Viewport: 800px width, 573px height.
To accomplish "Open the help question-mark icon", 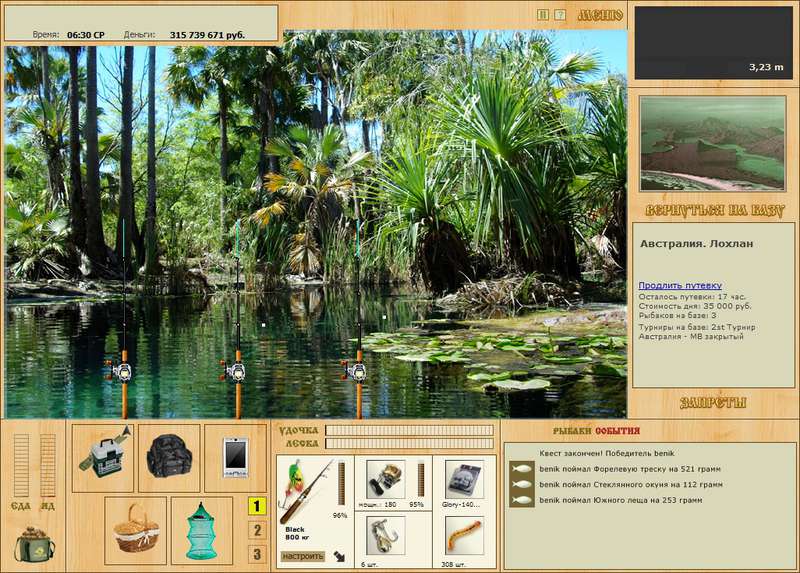I will coord(560,15).
